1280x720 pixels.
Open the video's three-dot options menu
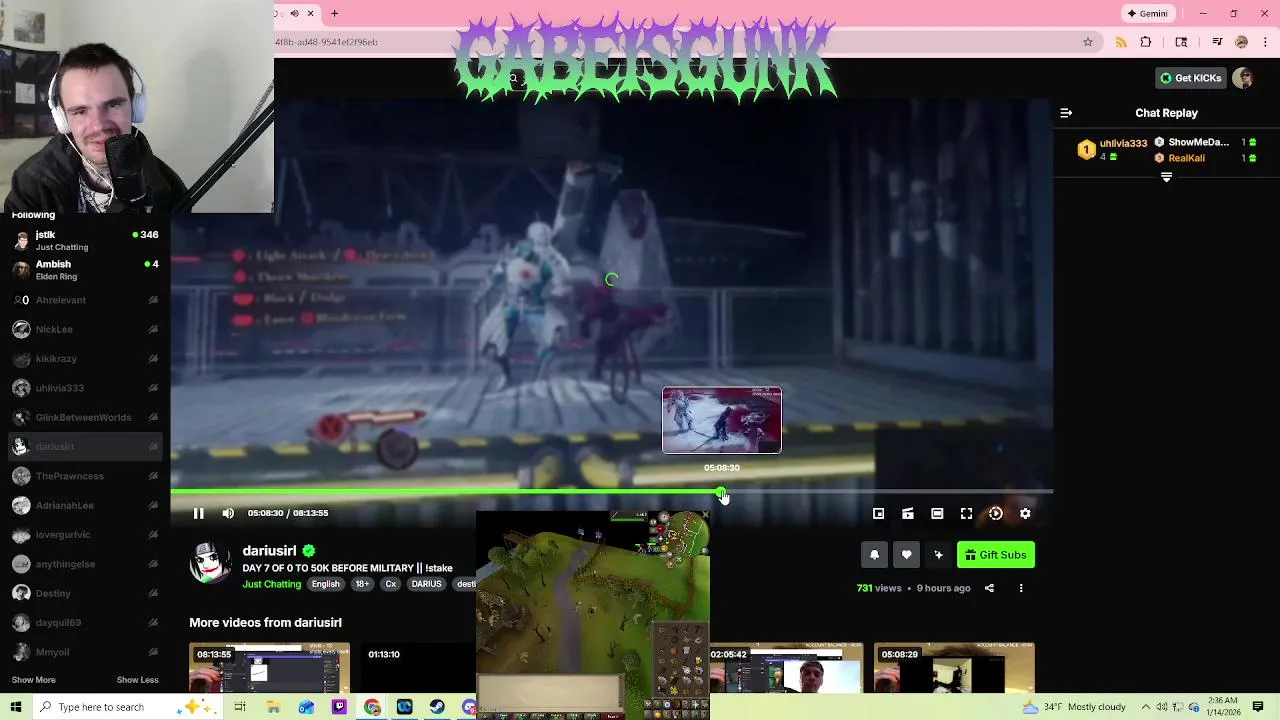pyautogui.click(x=1021, y=588)
